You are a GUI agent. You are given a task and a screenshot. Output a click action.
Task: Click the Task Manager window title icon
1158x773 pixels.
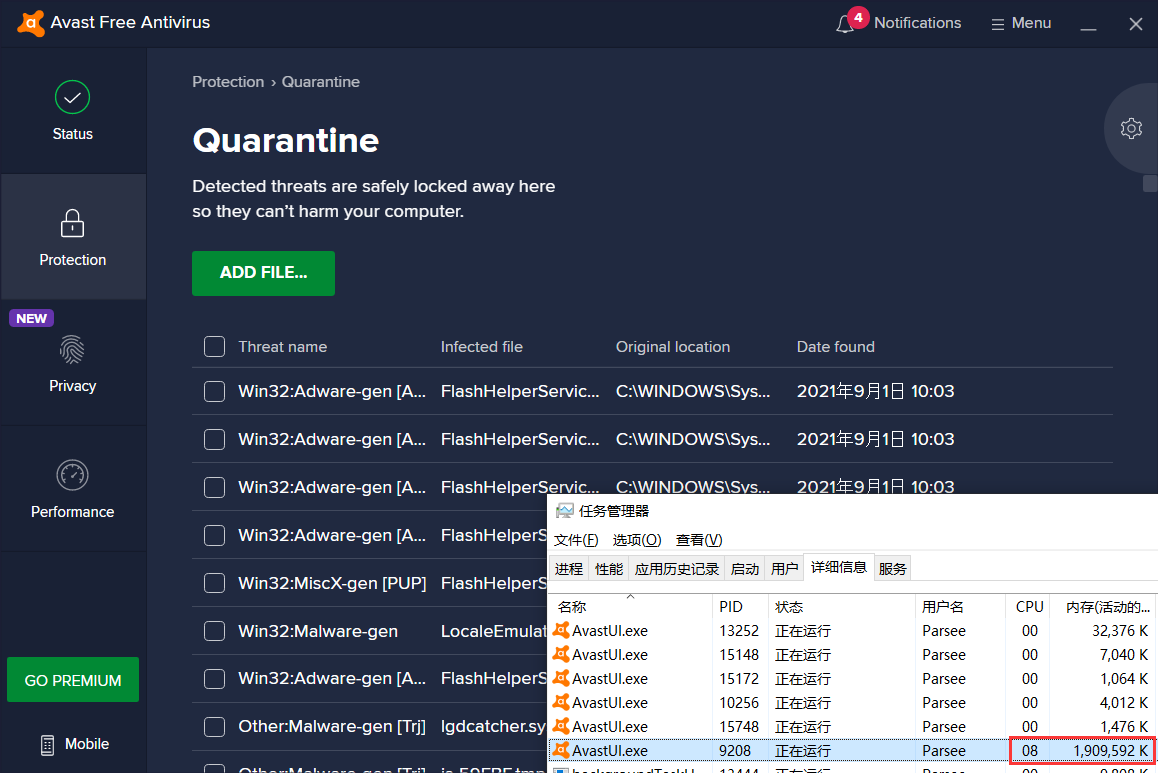click(x=565, y=511)
